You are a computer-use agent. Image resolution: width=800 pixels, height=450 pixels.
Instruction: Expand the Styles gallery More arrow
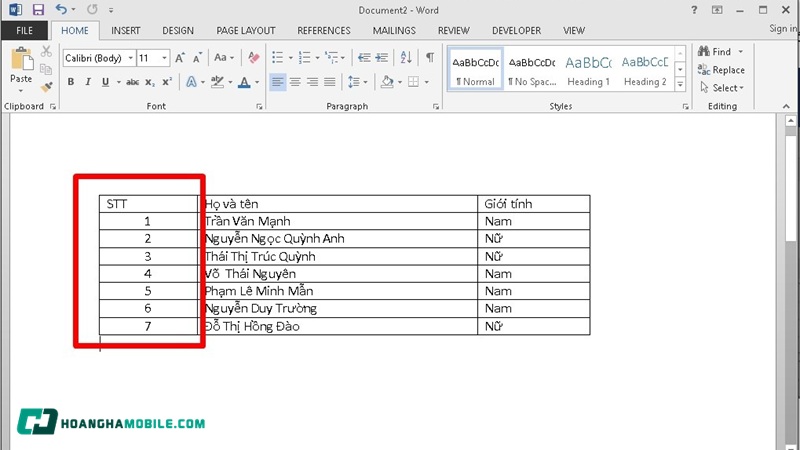coord(683,86)
